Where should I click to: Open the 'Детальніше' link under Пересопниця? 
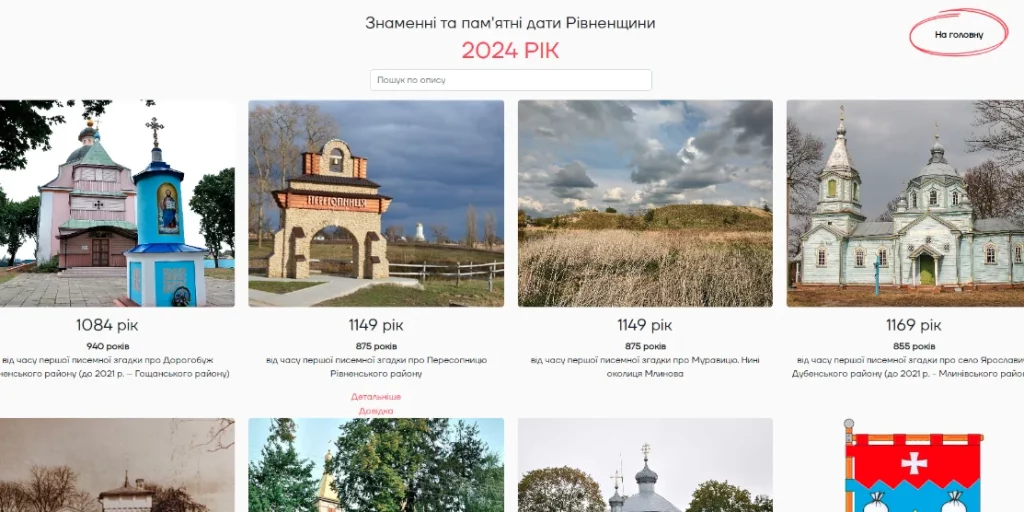click(376, 396)
